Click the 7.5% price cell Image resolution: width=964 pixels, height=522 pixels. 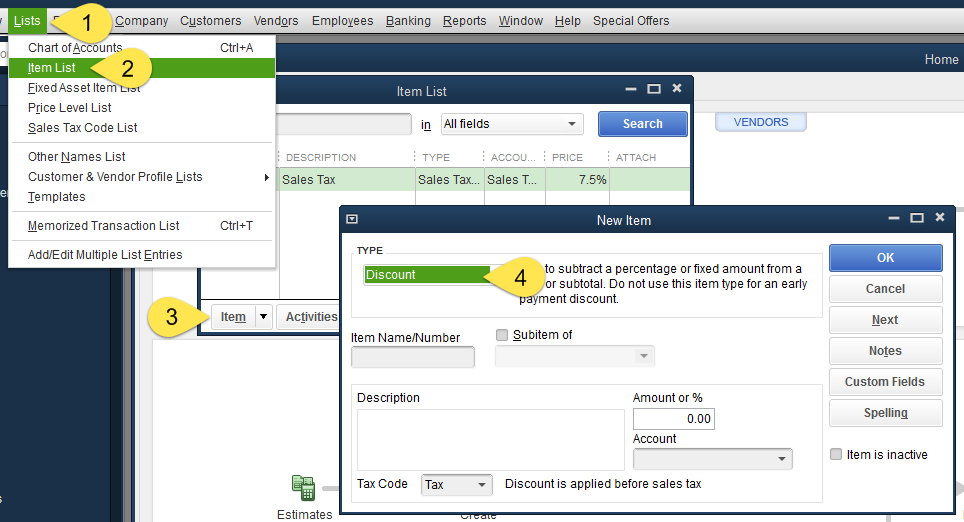click(577, 180)
